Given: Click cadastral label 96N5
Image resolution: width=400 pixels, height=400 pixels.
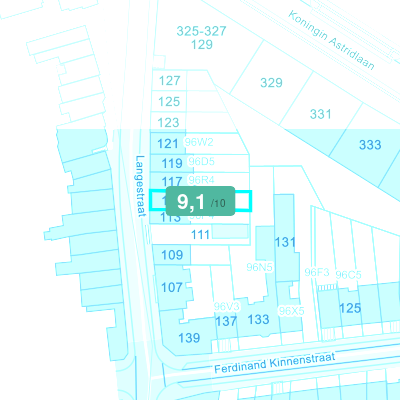Looking at the screenshot, I should coord(259,267).
